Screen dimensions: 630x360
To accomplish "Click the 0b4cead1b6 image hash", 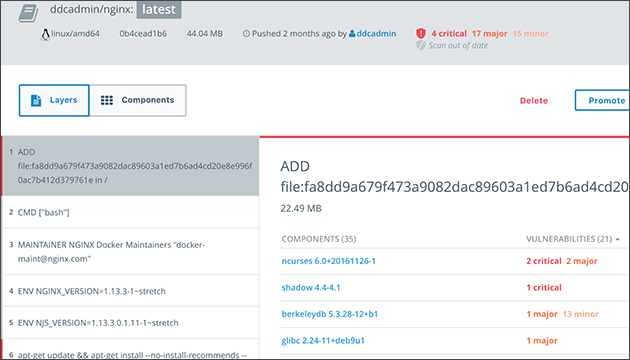I will [143, 34].
